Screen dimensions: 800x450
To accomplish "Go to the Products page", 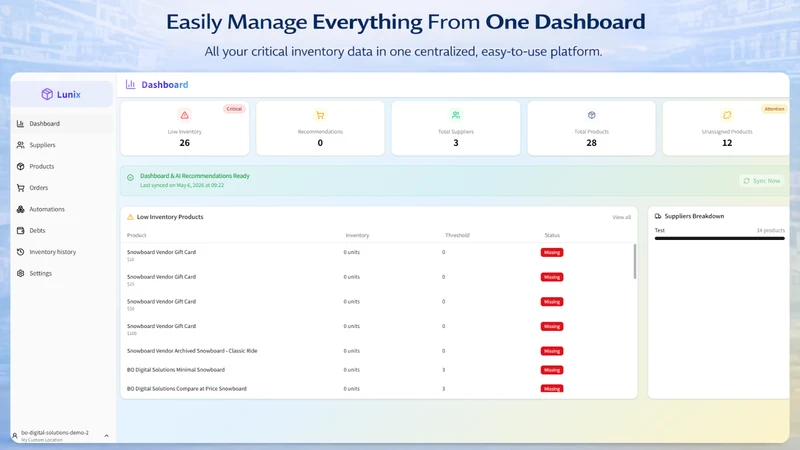I will (62, 166).
